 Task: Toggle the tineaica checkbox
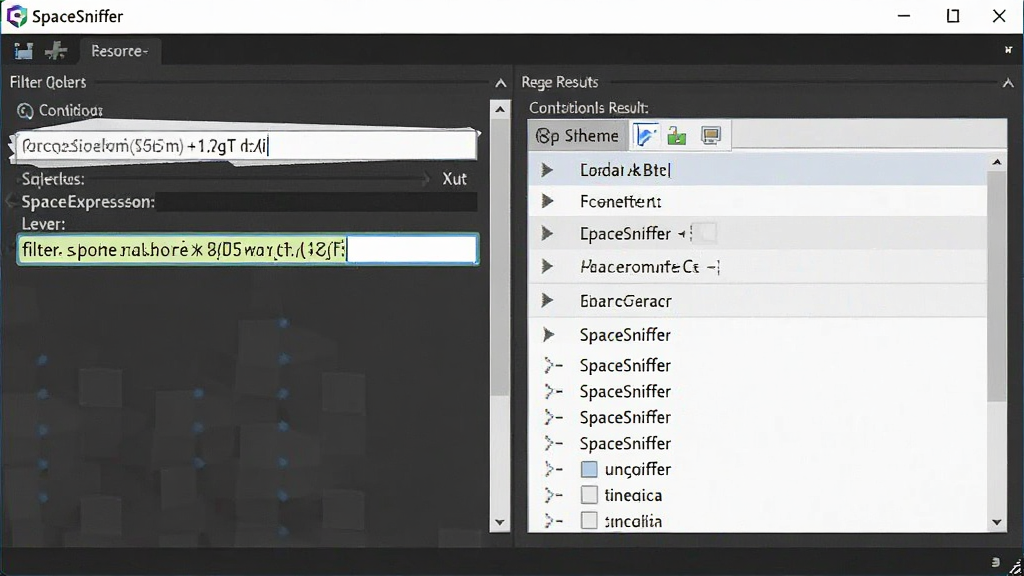(589, 495)
